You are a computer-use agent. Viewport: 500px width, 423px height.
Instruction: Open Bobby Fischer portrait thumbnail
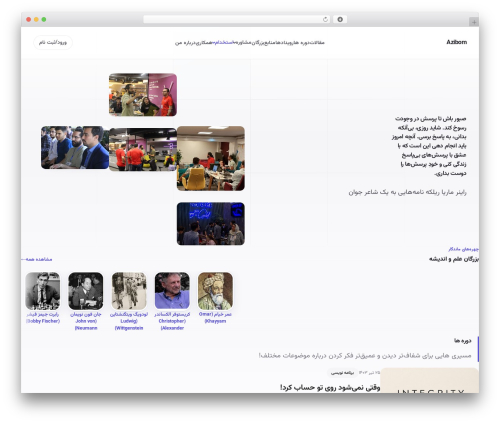[x=43, y=291]
